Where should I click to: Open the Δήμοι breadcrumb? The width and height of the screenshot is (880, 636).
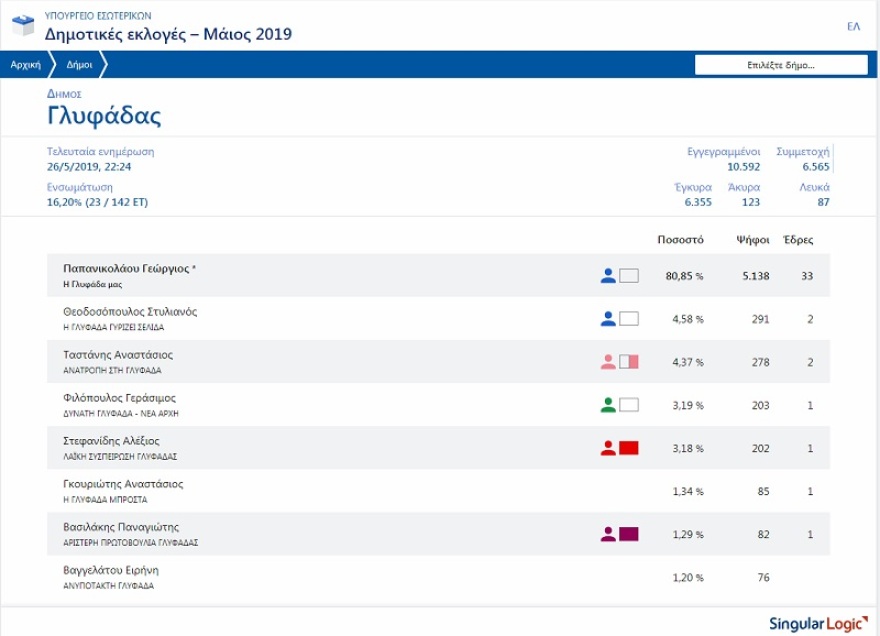79,64
